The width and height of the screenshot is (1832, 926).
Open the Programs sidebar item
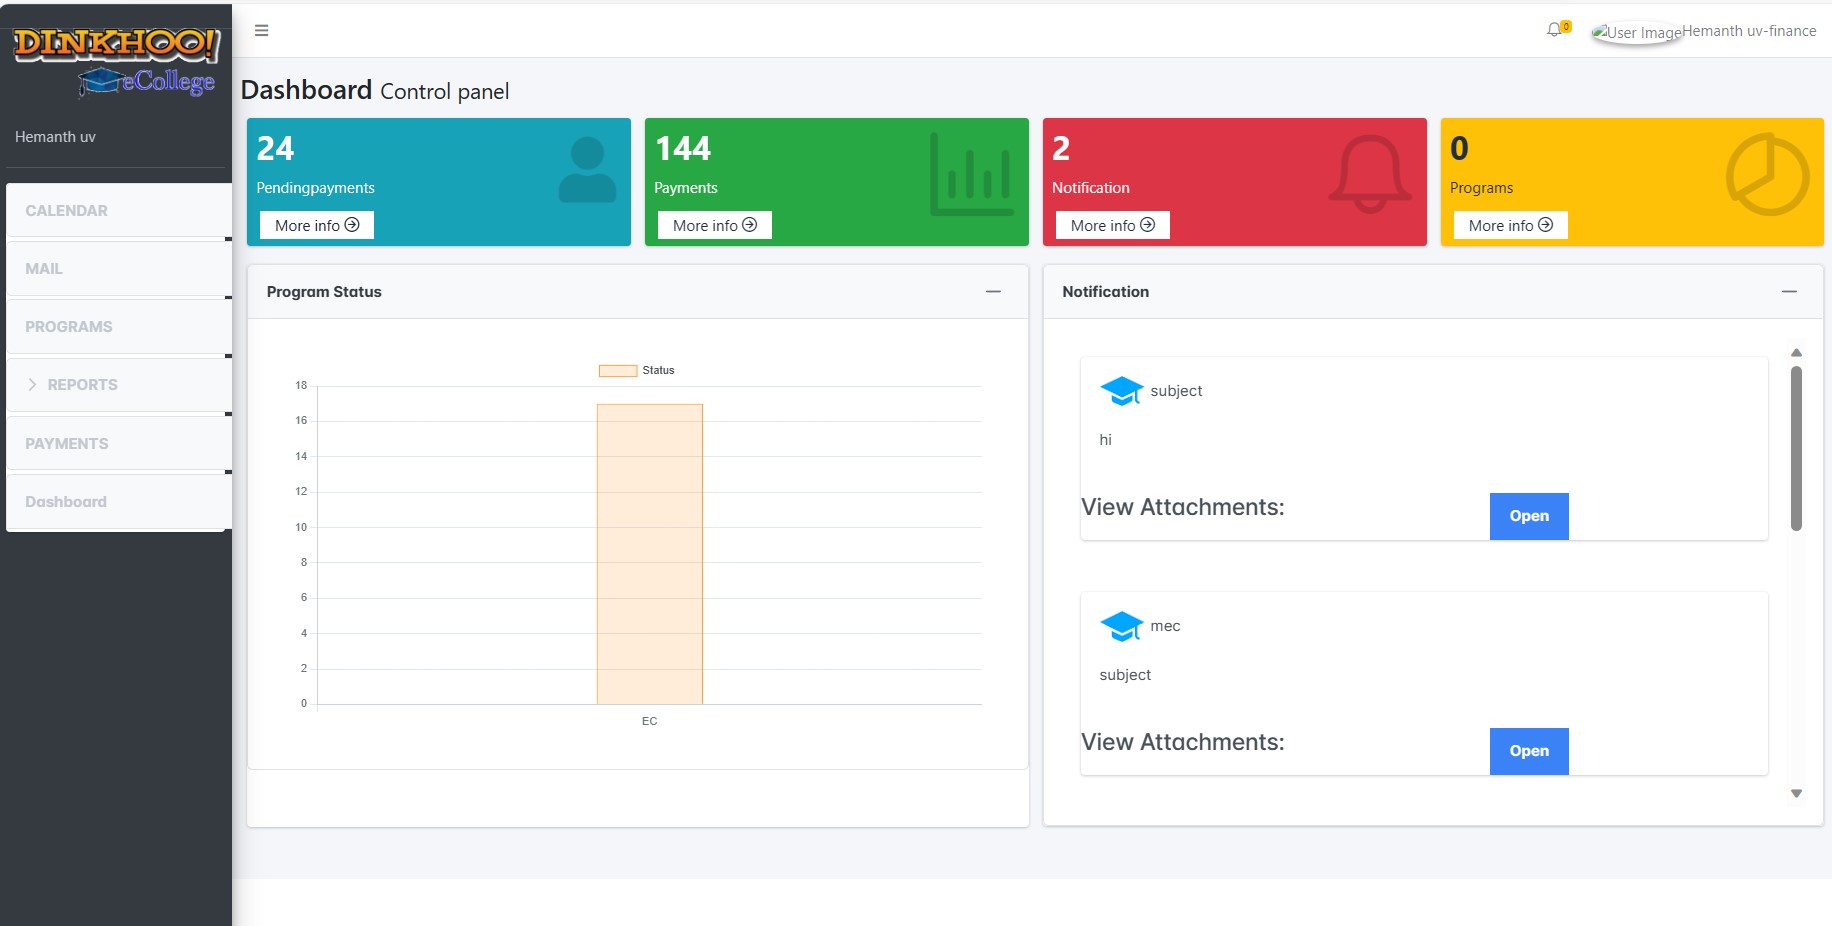point(119,327)
